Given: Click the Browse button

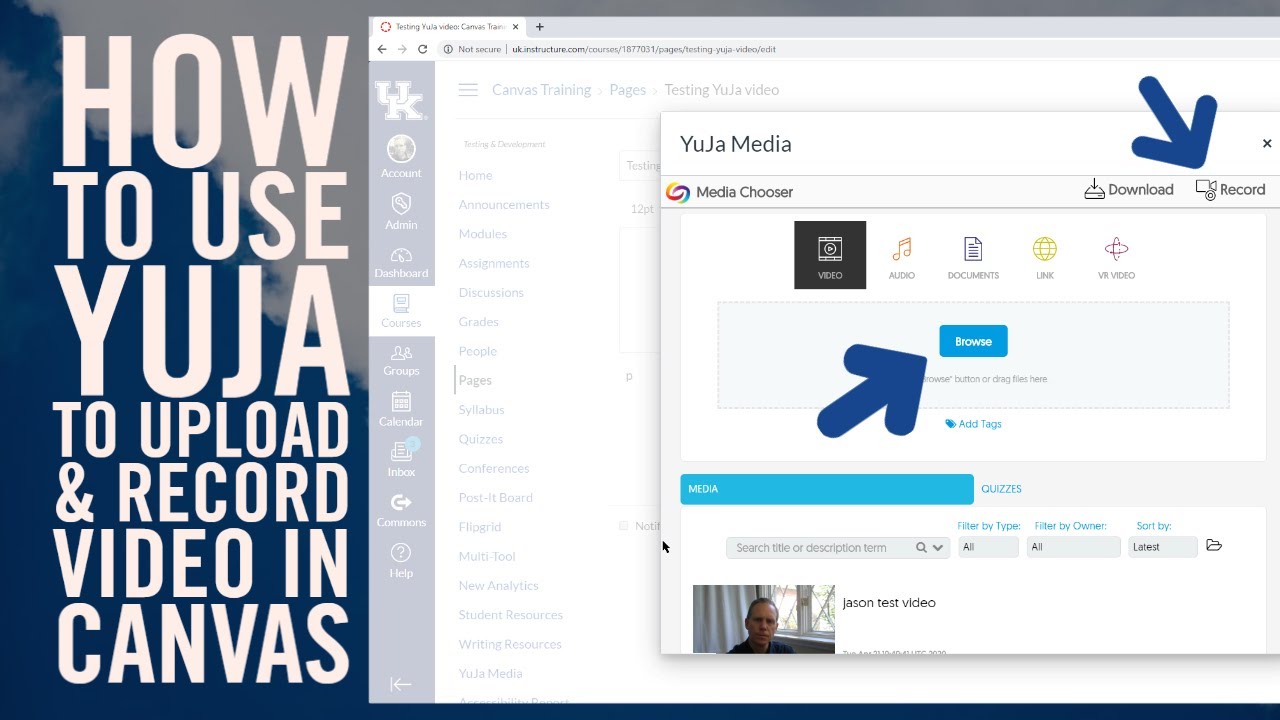Looking at the screenshot, I should 973,341.
